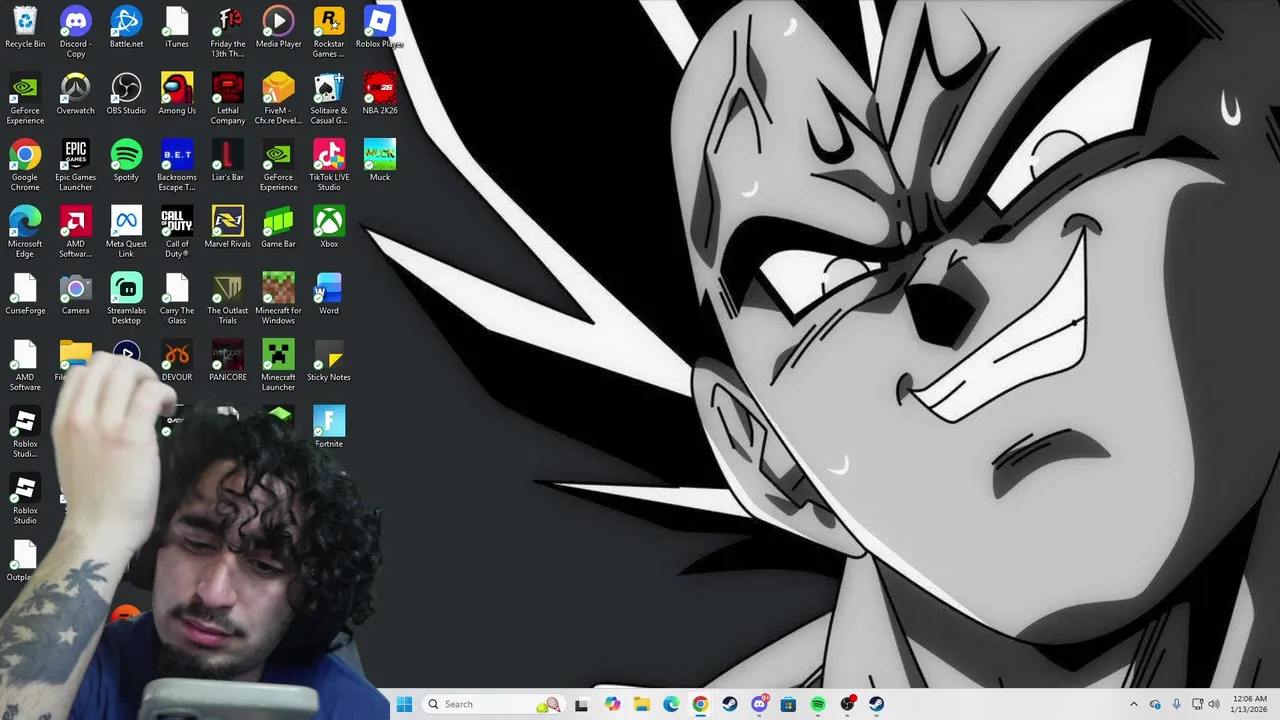Open the Google Chrome desktop shortcut
This screenshot has width=1280, height=720.
pos(25,166)
